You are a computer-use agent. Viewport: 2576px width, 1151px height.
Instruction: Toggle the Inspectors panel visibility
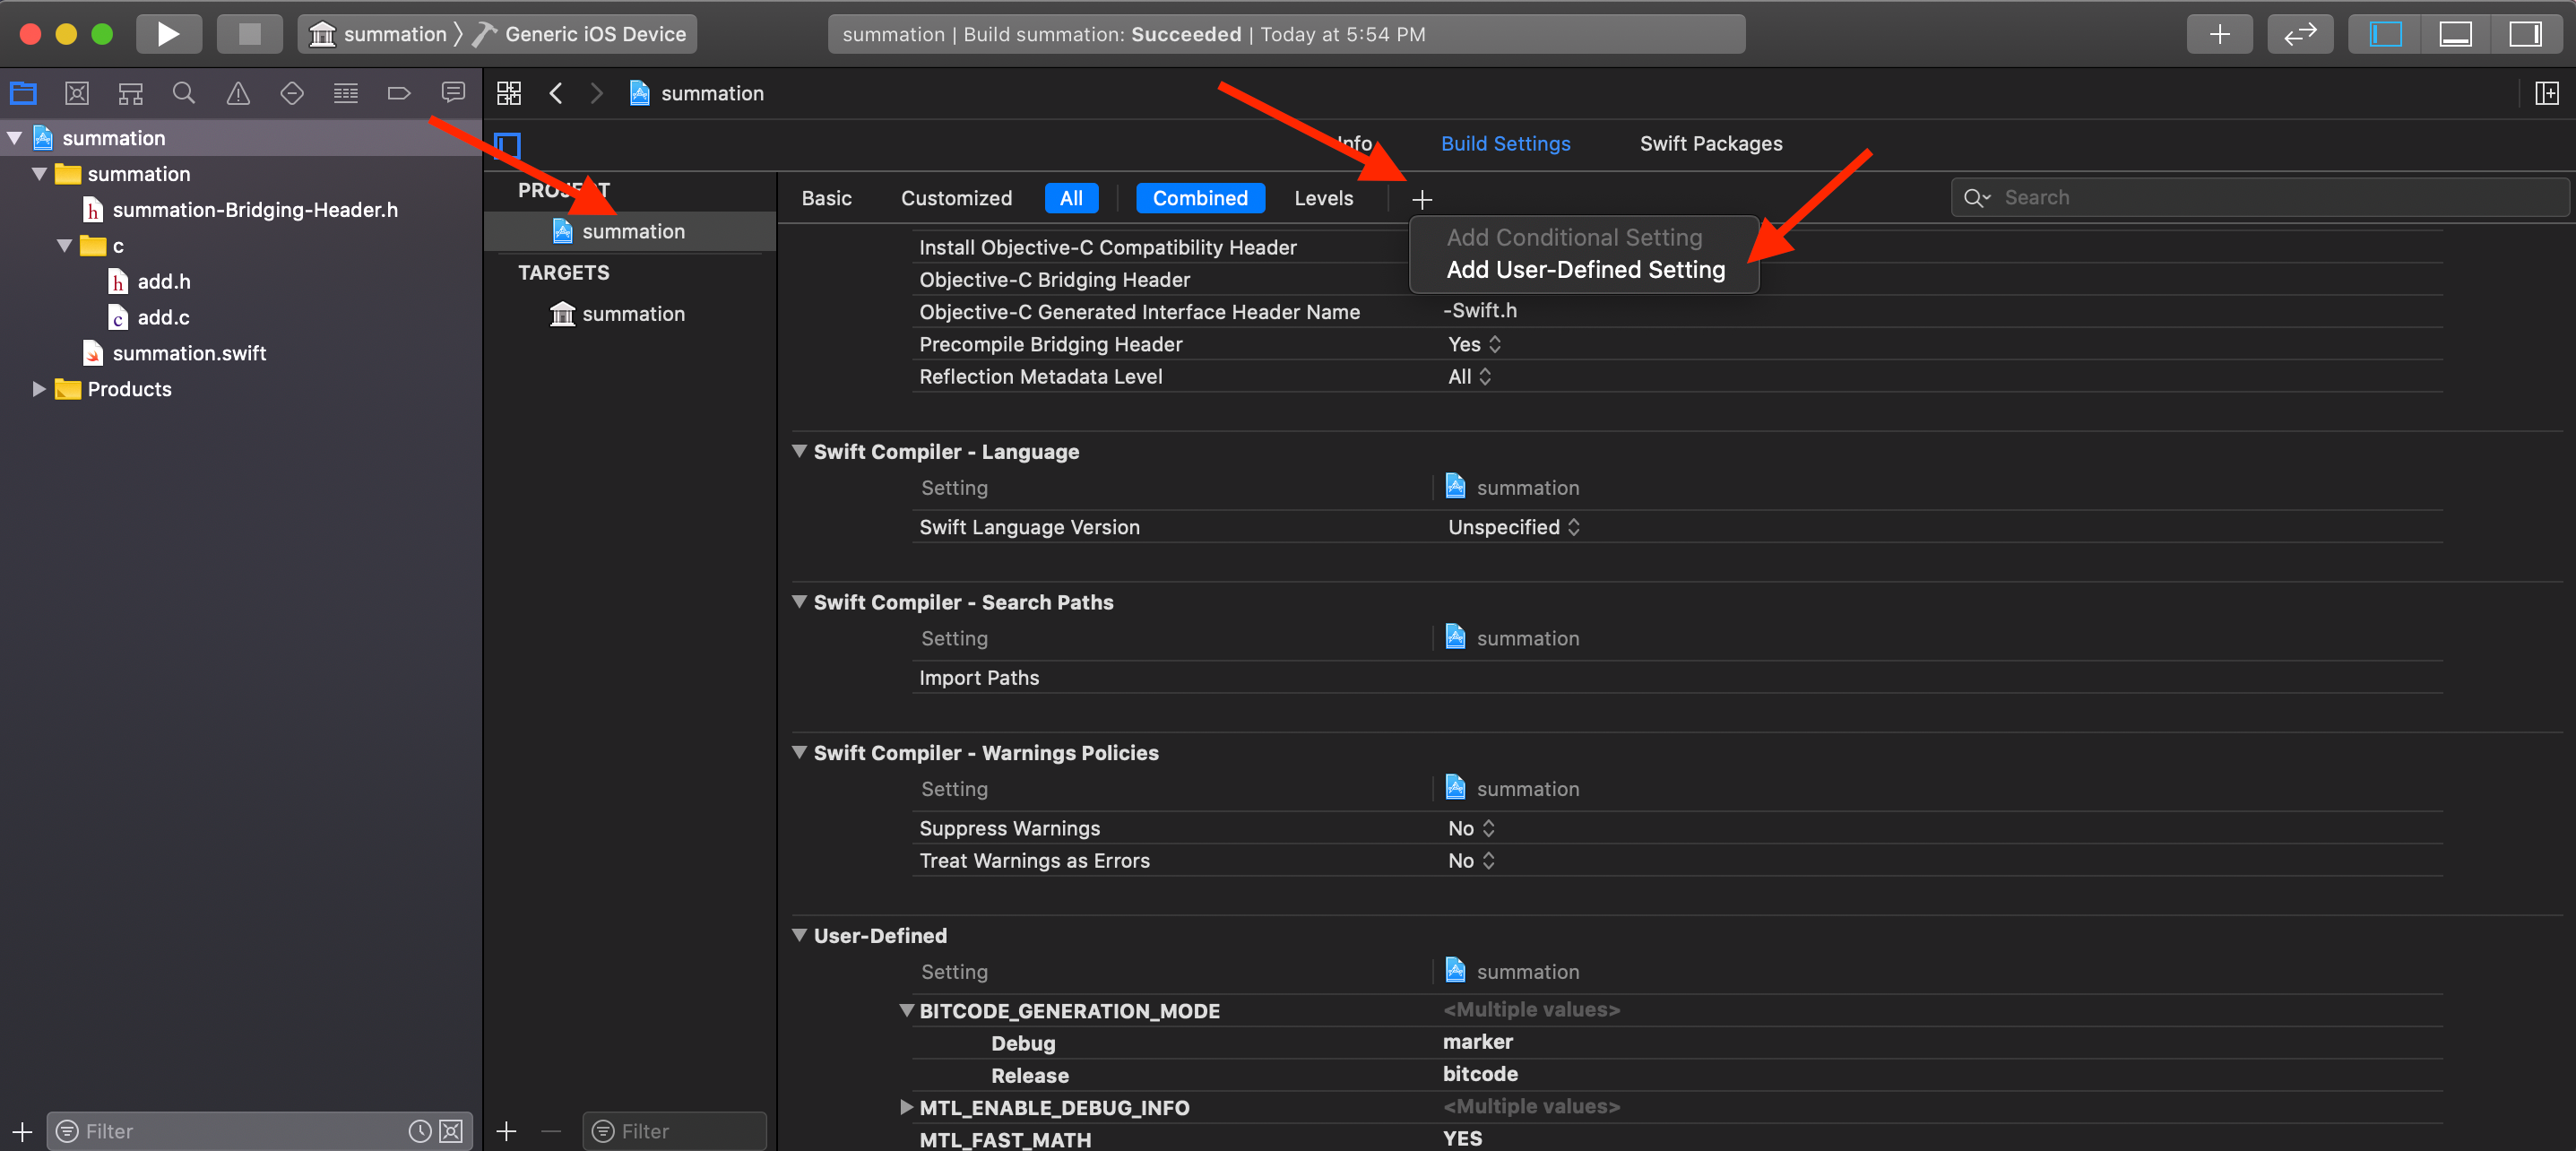coord(2524,34)
